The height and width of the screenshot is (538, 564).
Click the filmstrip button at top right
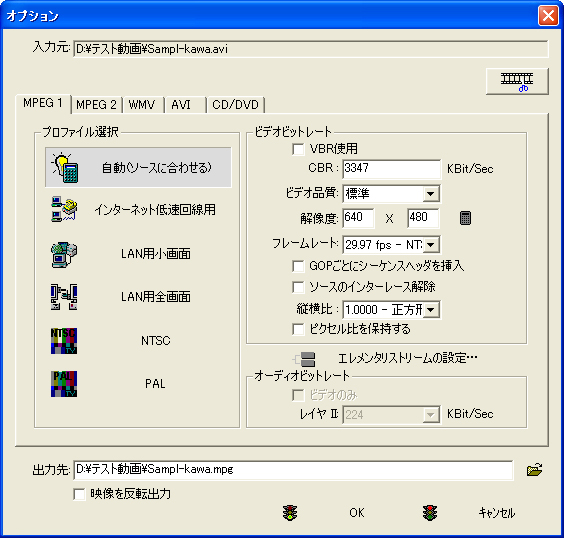pyautogui.click(x=517, y=81)
